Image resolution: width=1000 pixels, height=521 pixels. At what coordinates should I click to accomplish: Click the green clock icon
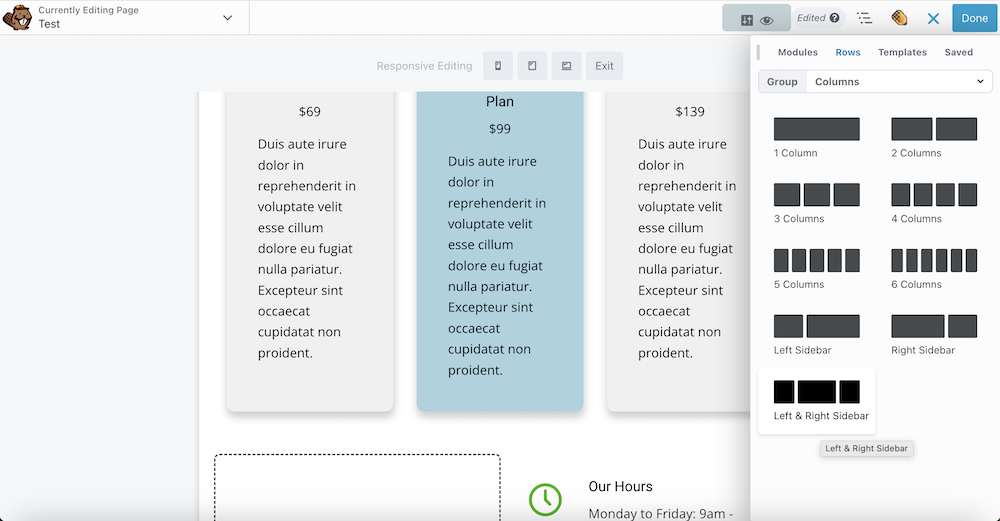545,499
